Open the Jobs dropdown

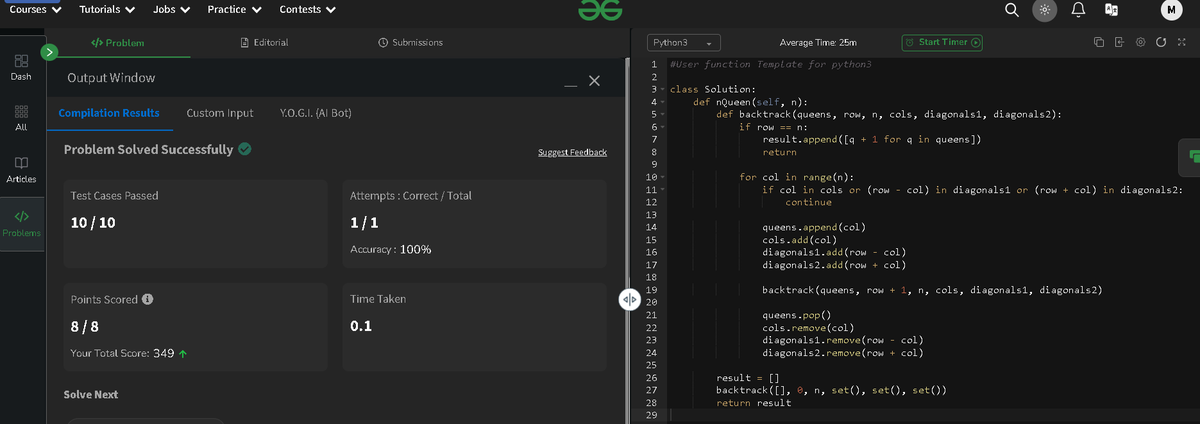click(172, 9)
